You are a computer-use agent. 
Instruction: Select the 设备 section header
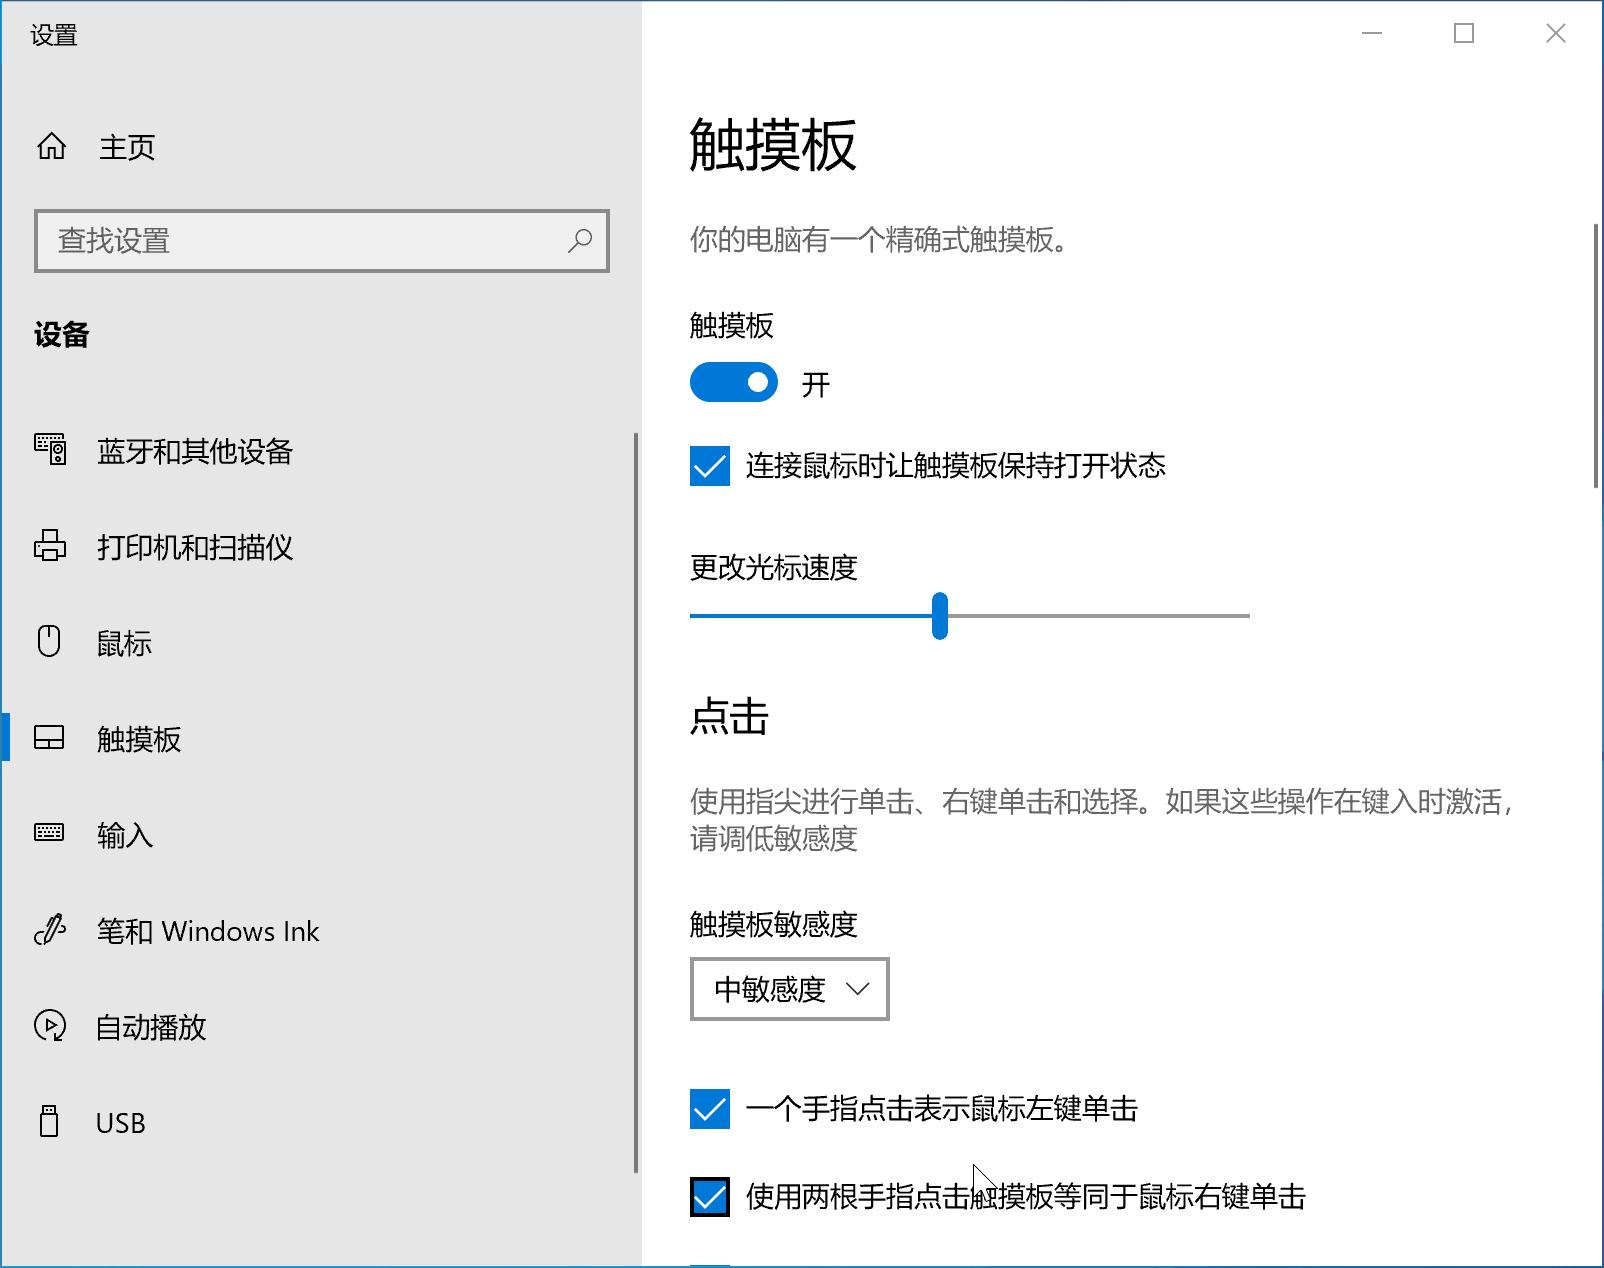click(x=63, y=336)
